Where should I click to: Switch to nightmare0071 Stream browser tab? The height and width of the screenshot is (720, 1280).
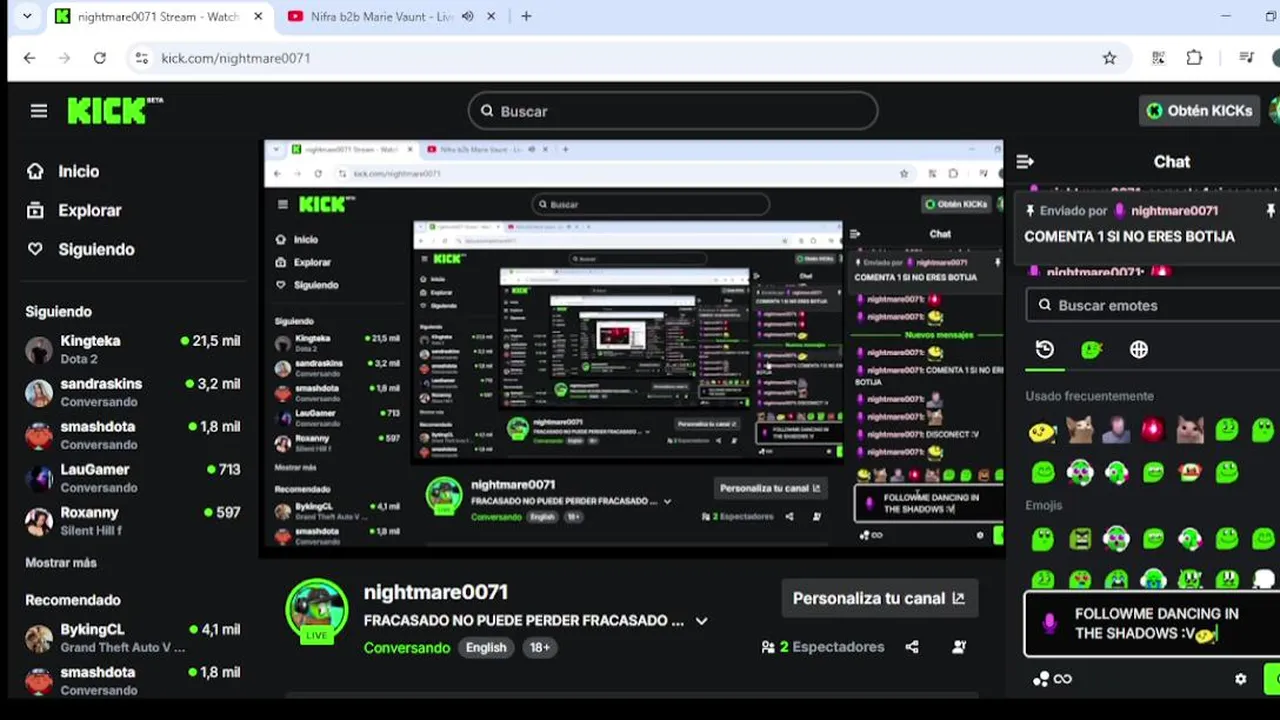[160, 16]
